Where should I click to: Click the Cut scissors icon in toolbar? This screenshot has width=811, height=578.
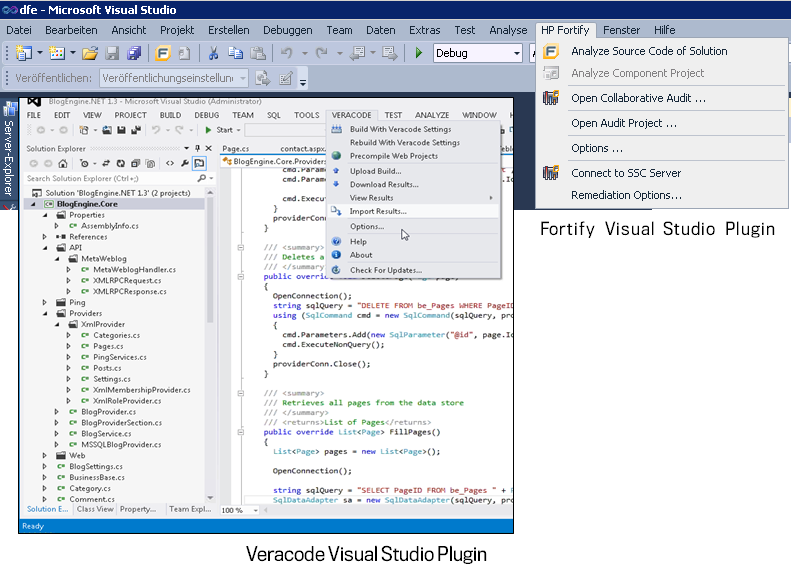click(x=213, y=53)
